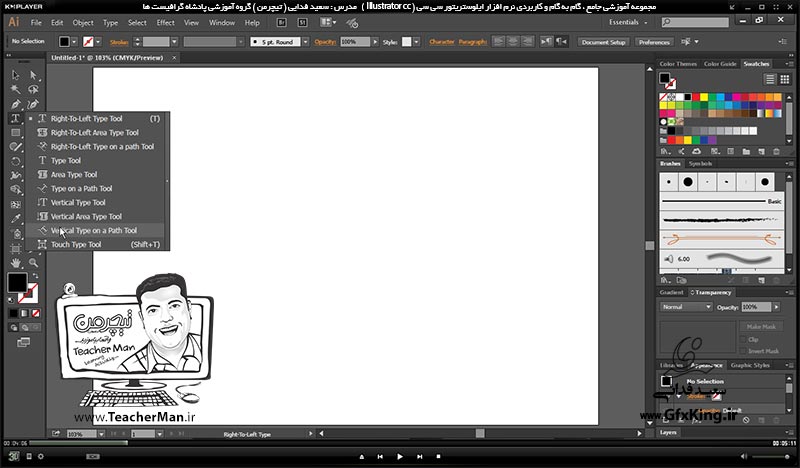Select the Eyedropper tool

point(15,219)
